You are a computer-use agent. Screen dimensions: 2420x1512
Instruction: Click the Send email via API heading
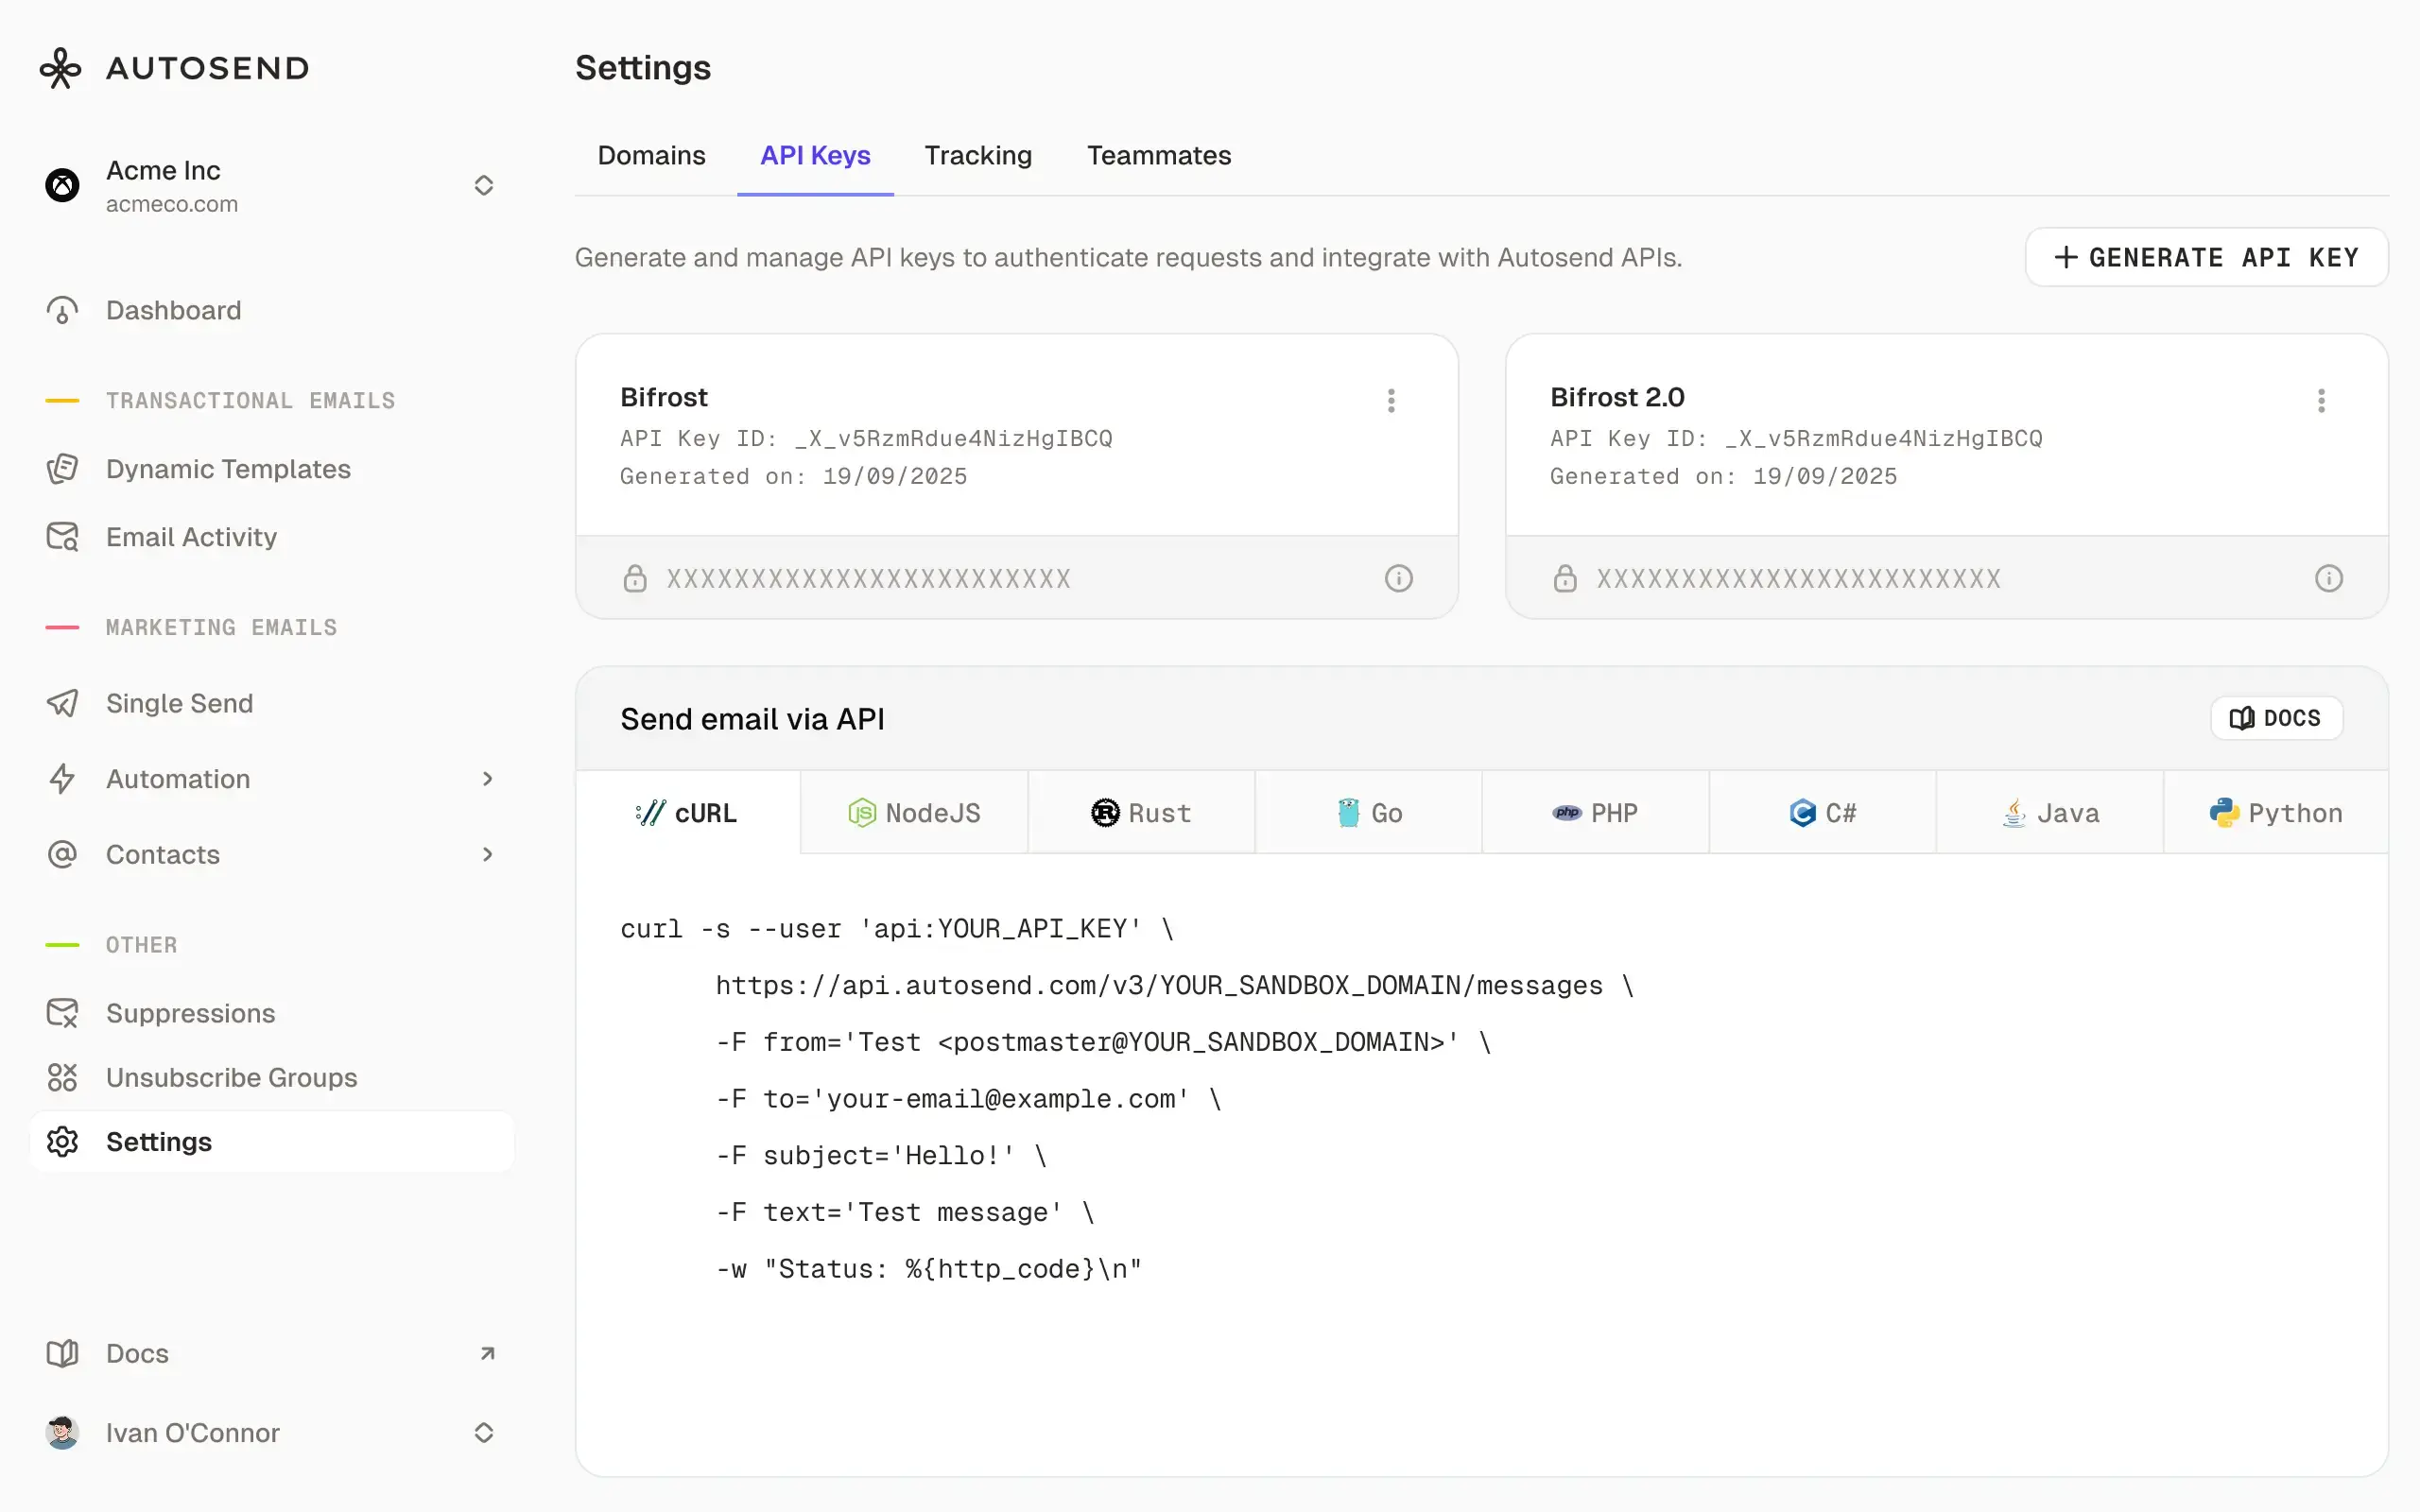(x=752, y=719)
